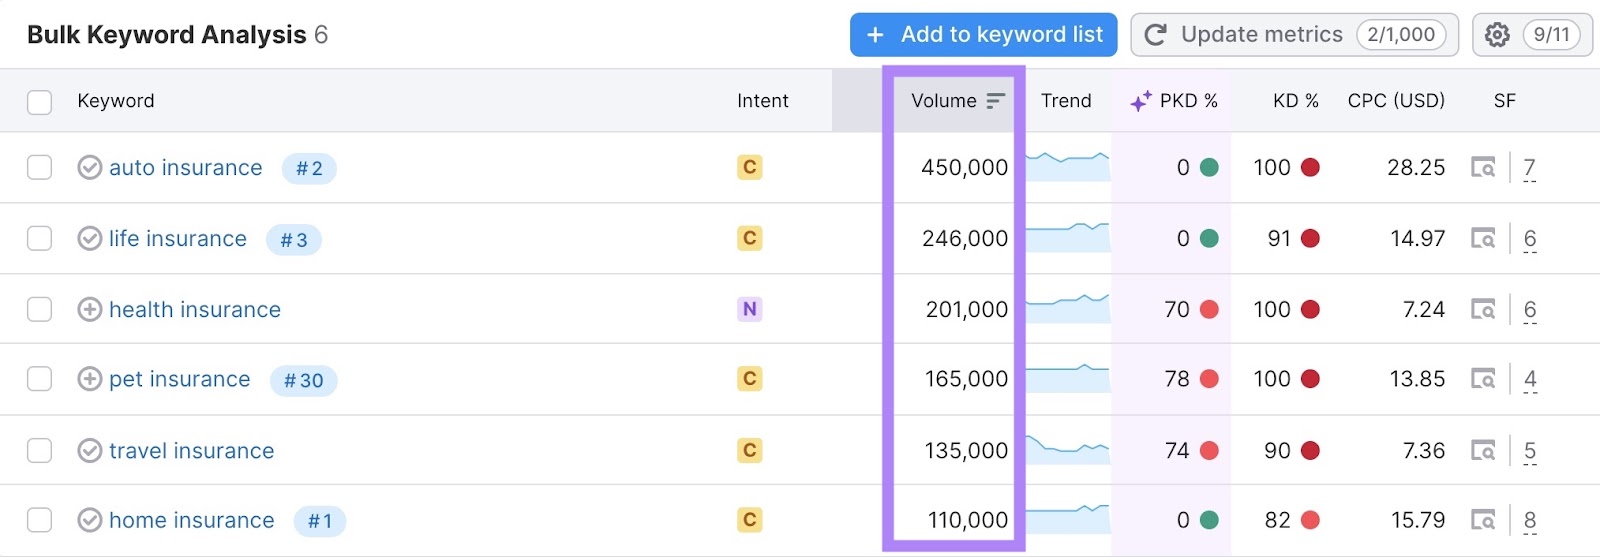Click the commercial intent badge for life insurance
Image resolution: width=1600 pixels, height=557 pixels.
click(749, 239)
